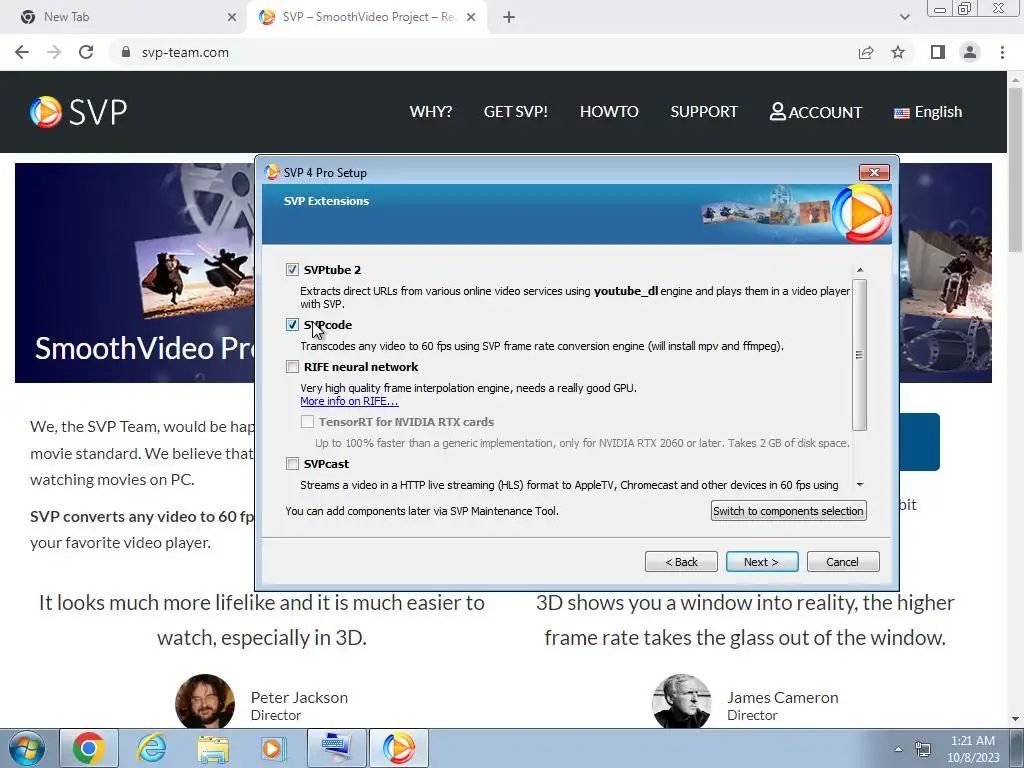This screenshot has width=1024, height=768.
Task: Click the SmoothVideo Project banner title
Action: (146, 348)
